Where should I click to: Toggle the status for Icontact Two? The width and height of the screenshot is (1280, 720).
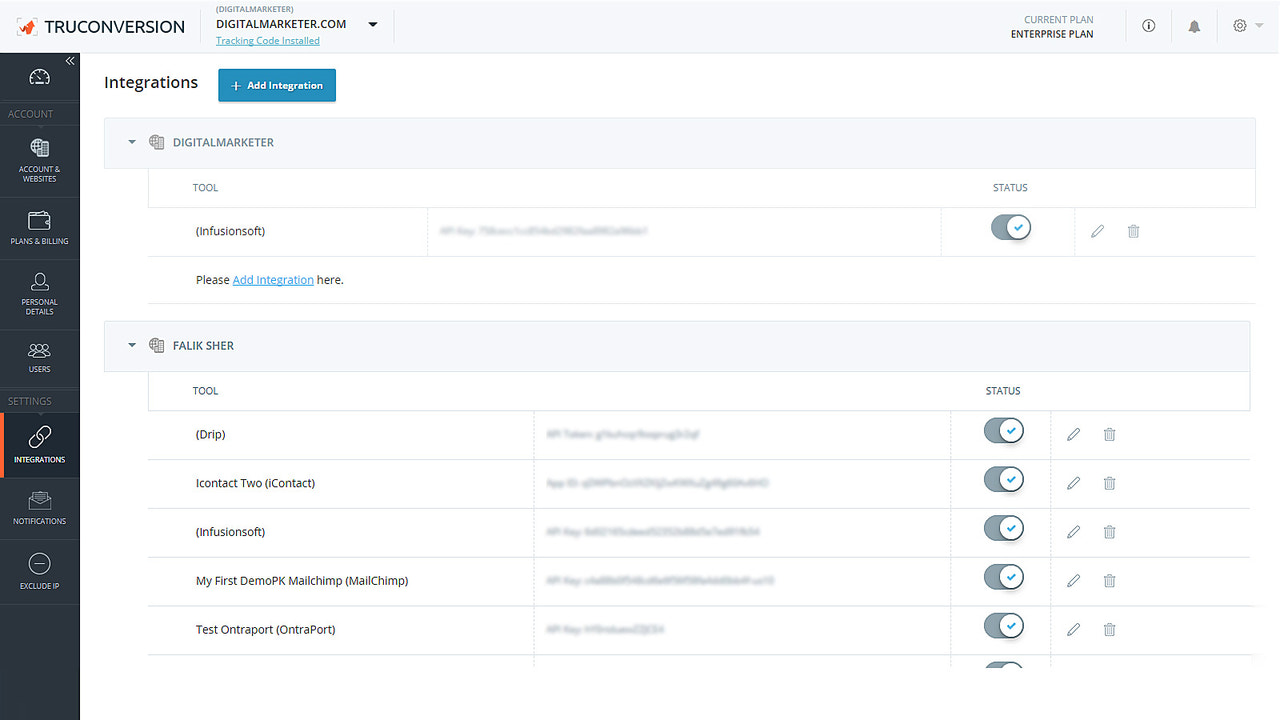click(x=1003, y=479)
